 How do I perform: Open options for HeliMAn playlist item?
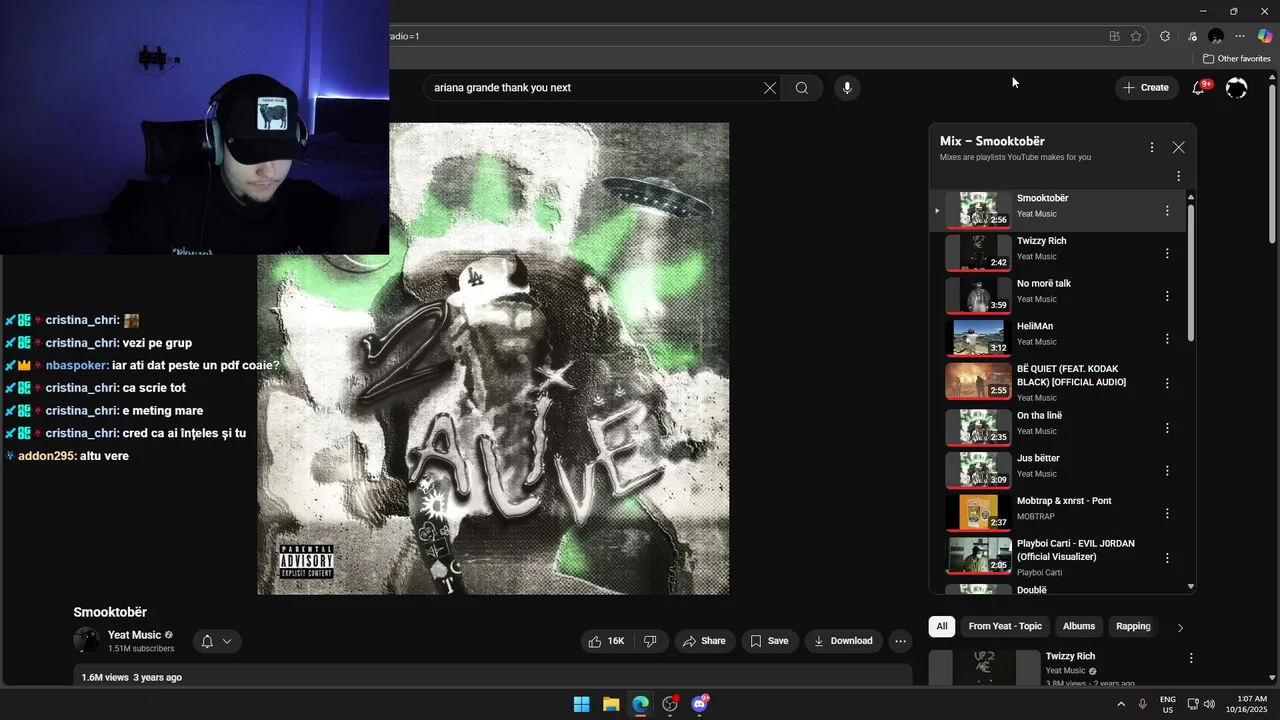tap(1167, 339)
